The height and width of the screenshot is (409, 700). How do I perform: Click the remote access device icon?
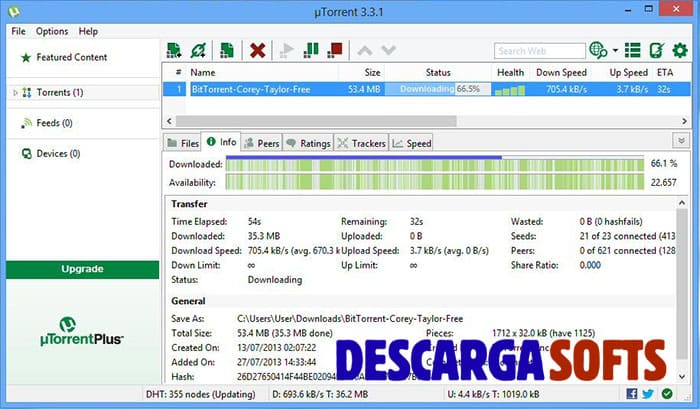tap(657, 50)
